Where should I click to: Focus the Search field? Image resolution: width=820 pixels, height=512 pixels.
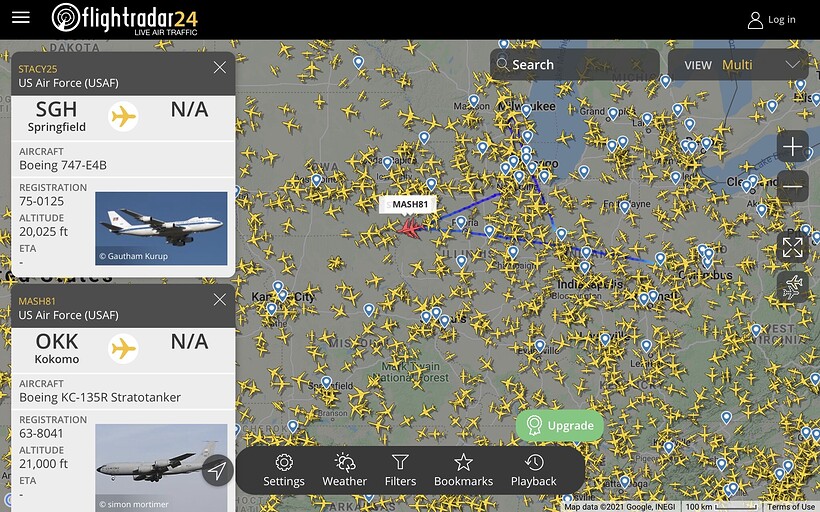(575, 65)
